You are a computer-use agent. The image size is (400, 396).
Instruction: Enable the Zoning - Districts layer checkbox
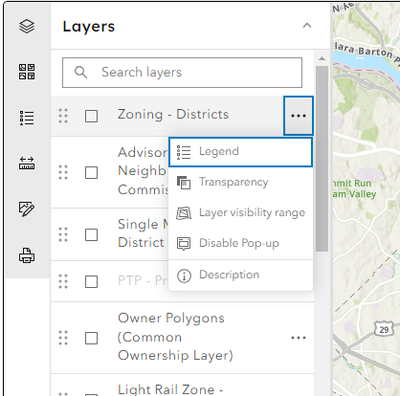point(91,116)
